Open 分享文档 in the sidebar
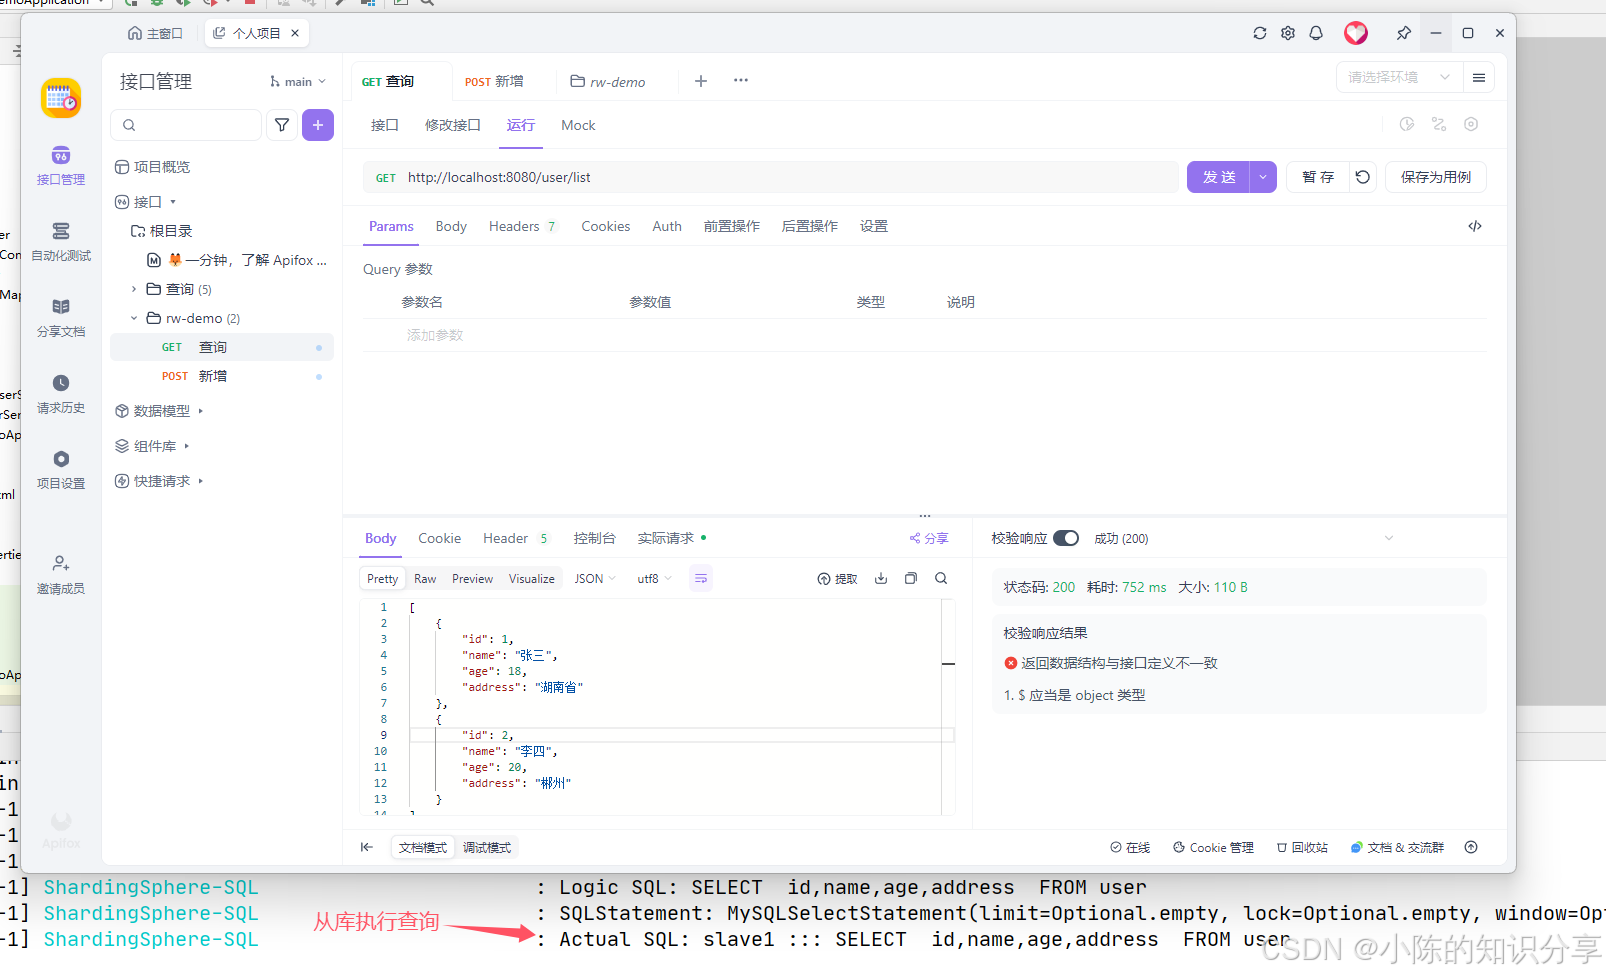 [x=61, y=317]
